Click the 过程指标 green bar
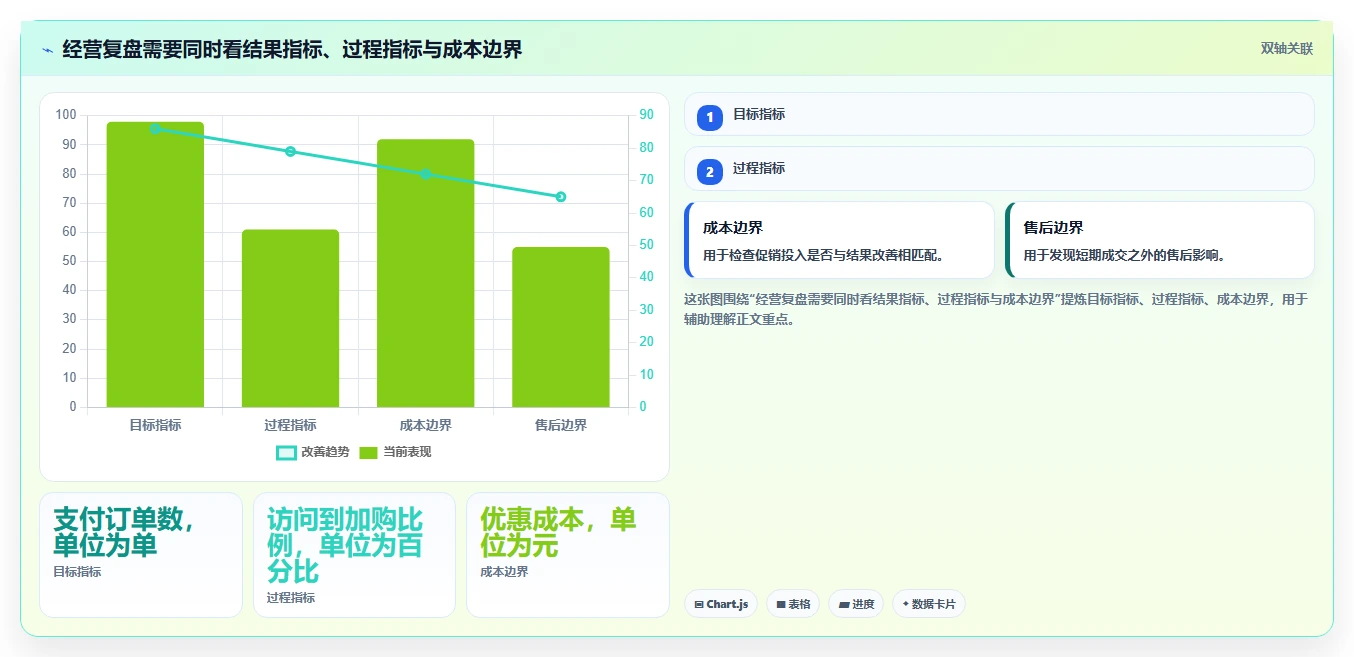This screenshot has height=657, width=1354. [x=290, y=318]
